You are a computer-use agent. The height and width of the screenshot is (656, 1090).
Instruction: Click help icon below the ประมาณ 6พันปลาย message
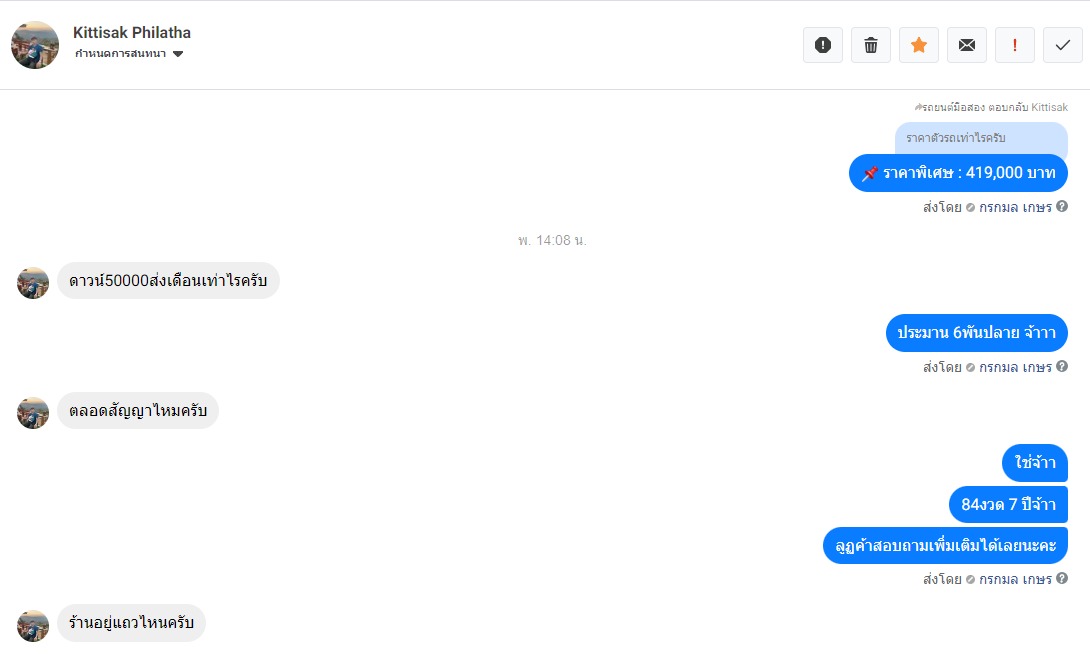pos(1062,367)
